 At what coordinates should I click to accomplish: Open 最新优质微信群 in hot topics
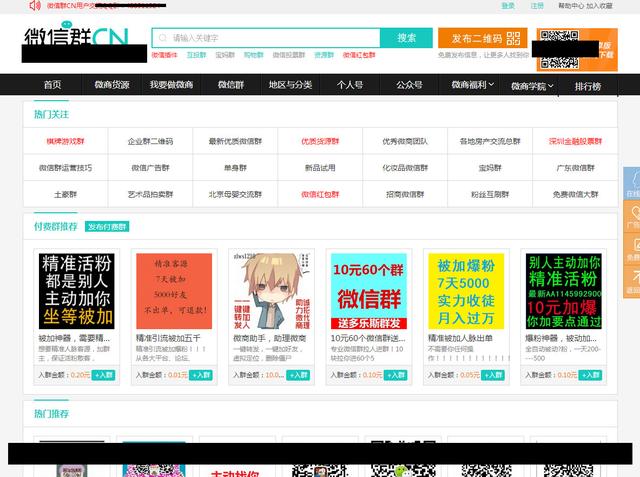(x=235, y=141)
